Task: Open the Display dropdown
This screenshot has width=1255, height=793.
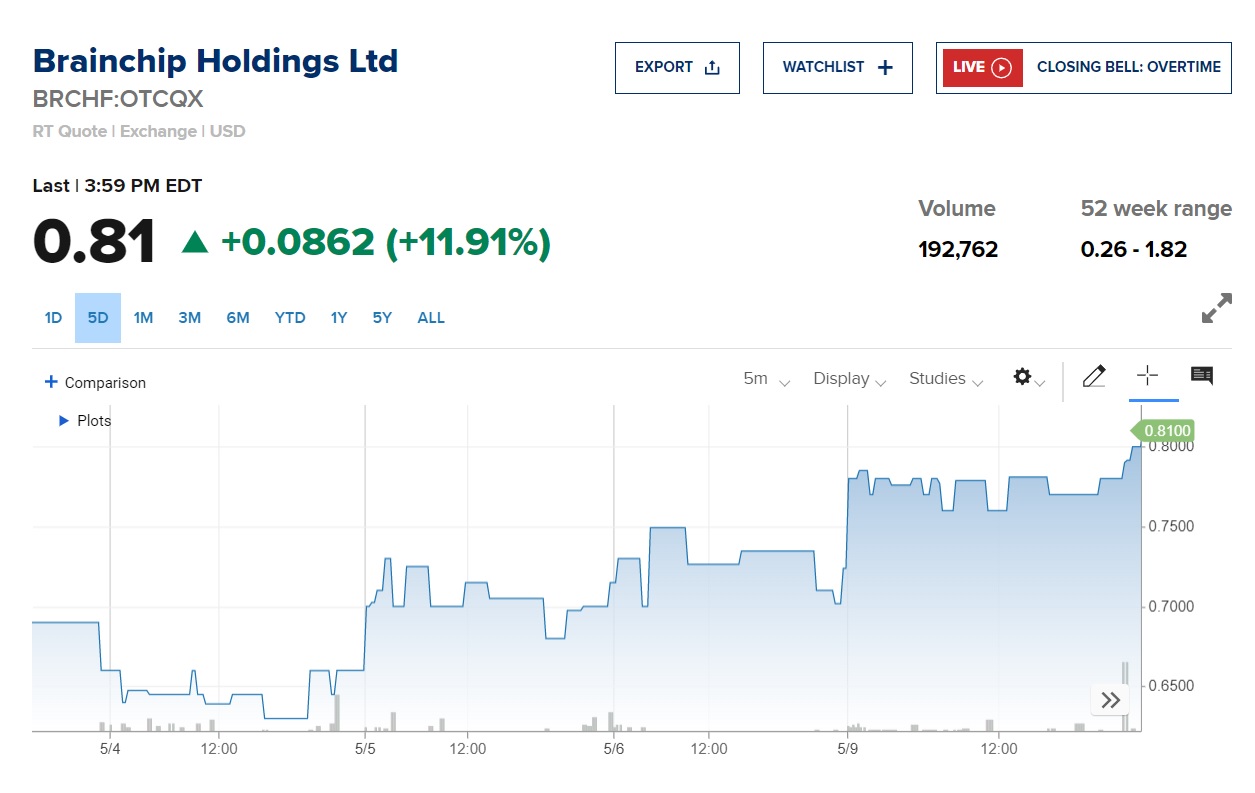Action: 849,379
